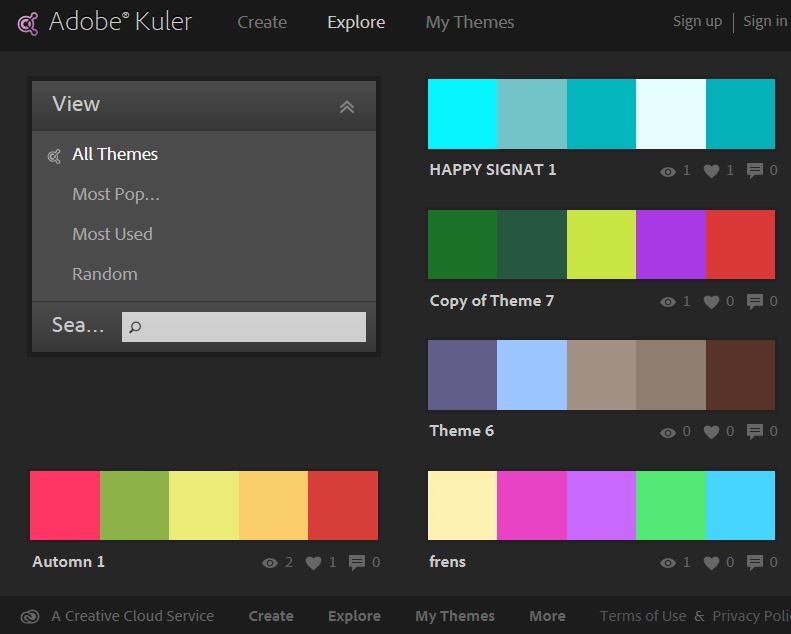The height and width of the screenshot is (634, 791).
Task: Click the Adobe Kuler logo icon
Action: [28, 23]
